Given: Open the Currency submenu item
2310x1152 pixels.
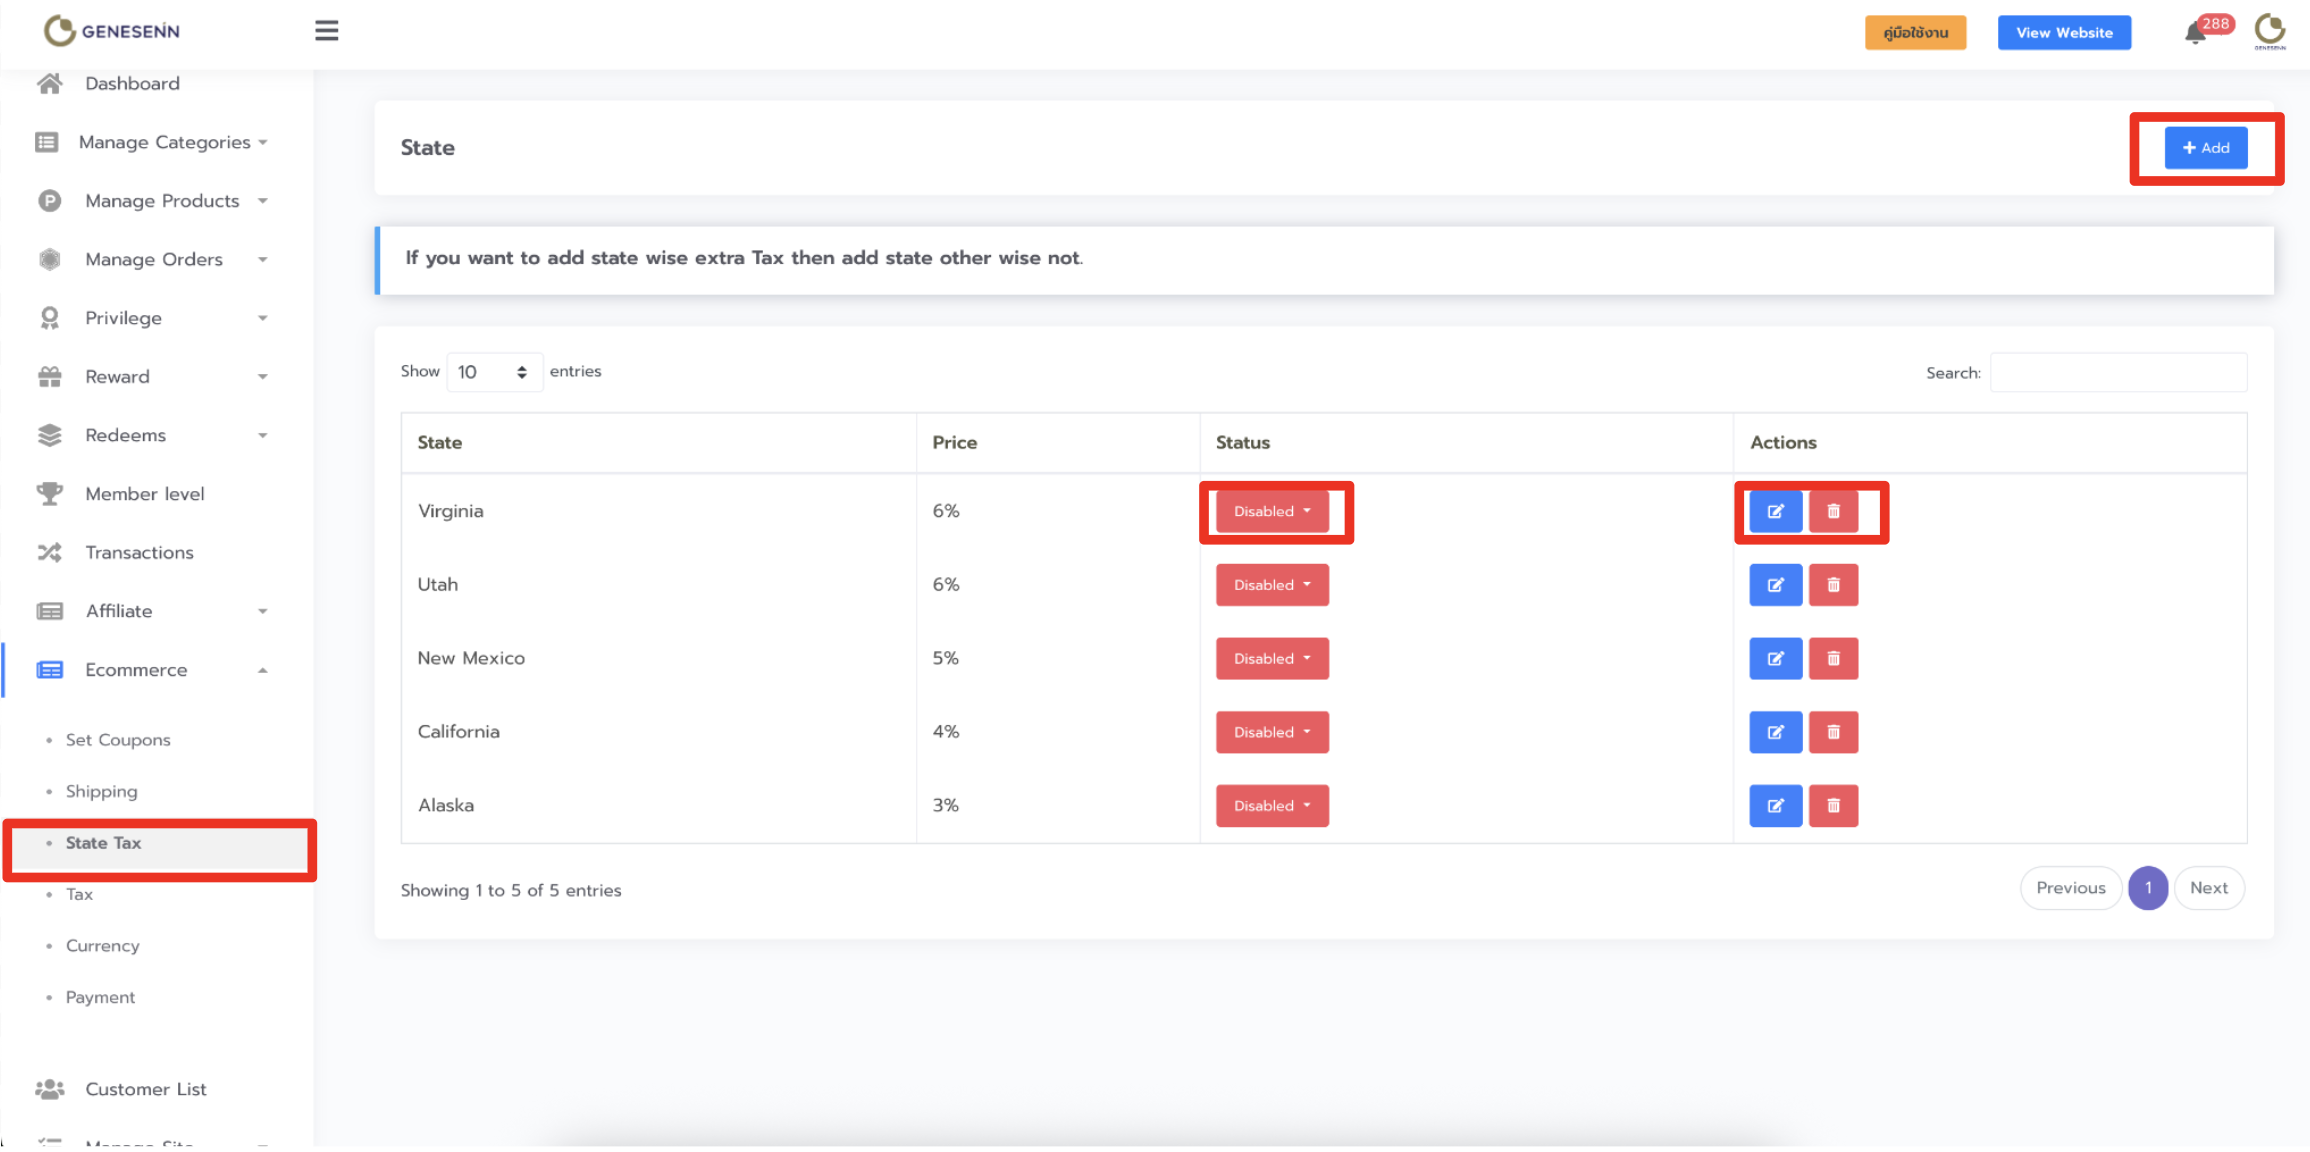Looking at the screenshot, I should tap(102, 946).
